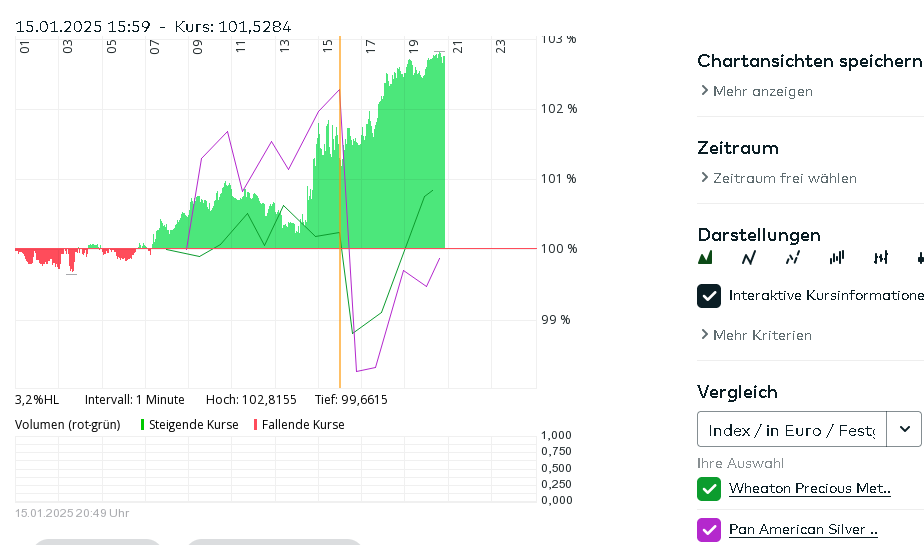Expand Zeitraum frei wählen option
924x545 pixels.
[779, 178]
